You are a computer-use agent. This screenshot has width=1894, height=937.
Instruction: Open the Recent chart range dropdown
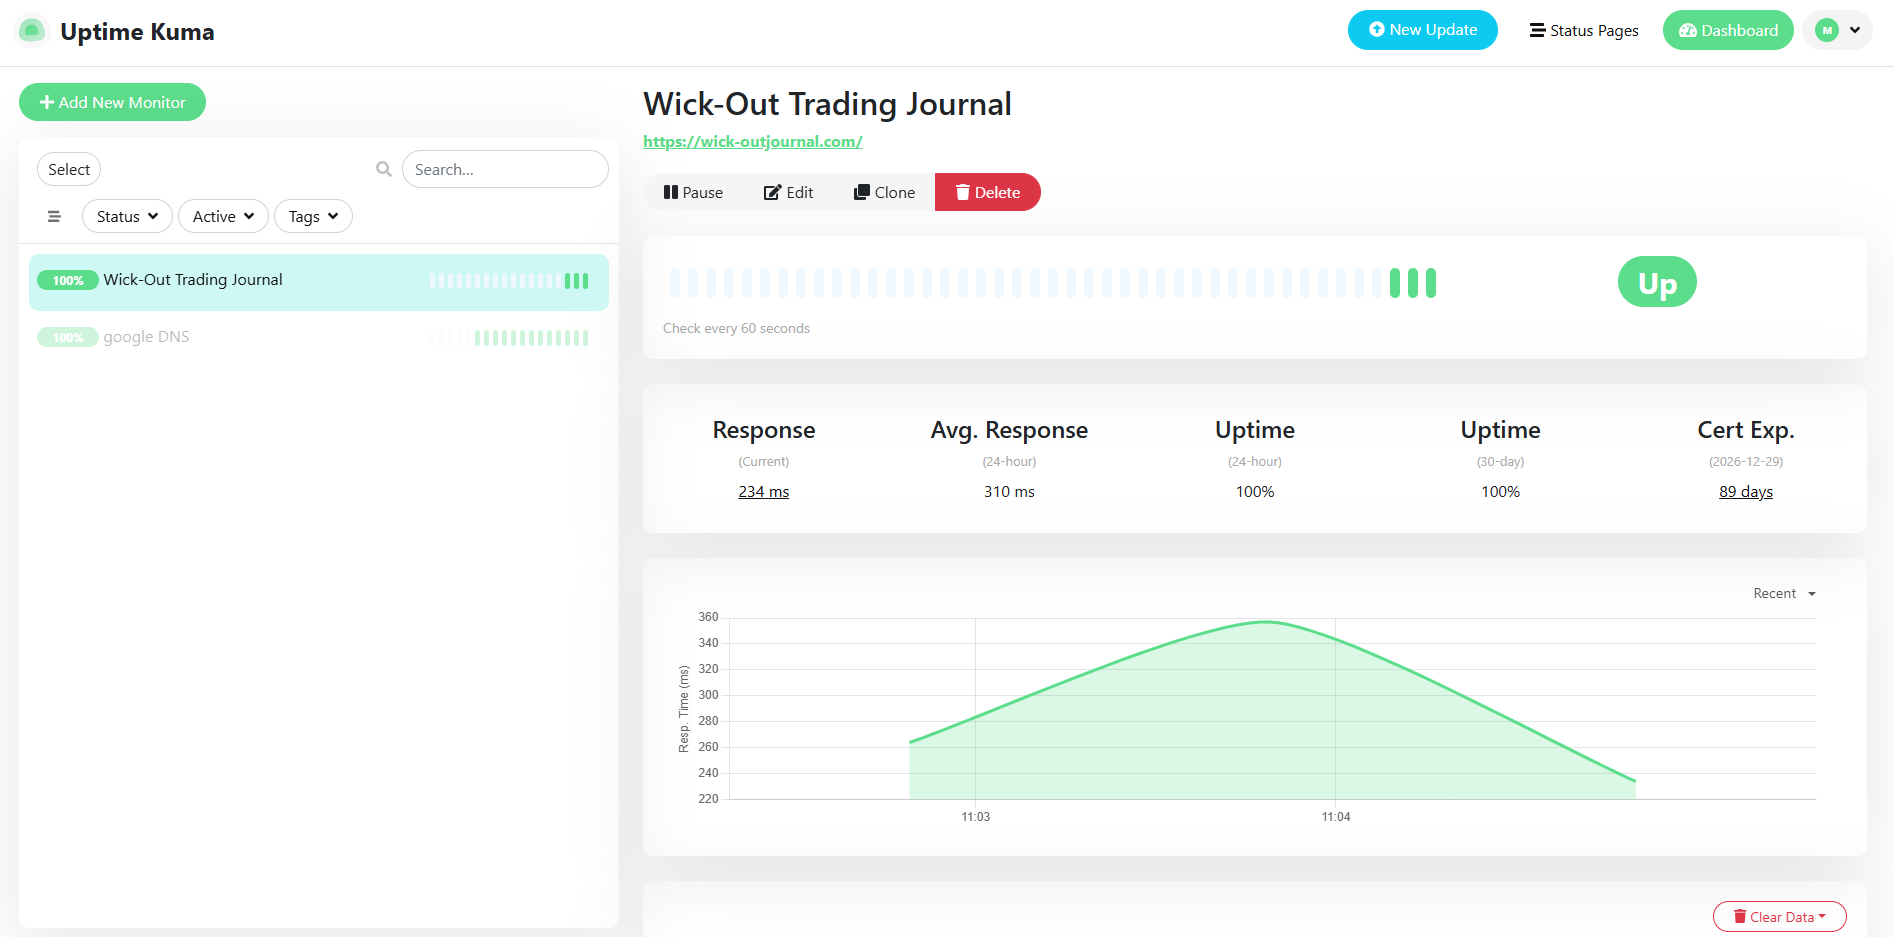tap(1784, 593)
